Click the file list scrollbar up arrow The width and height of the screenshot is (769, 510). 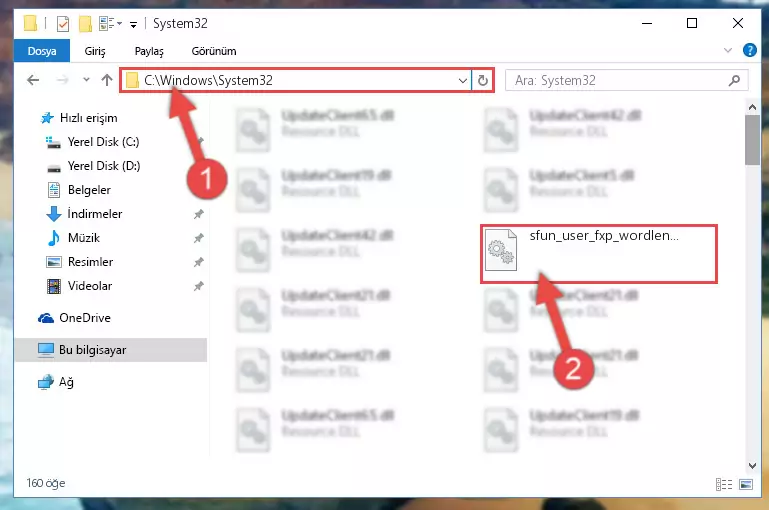pyautogui.click(x=752, y=106)
